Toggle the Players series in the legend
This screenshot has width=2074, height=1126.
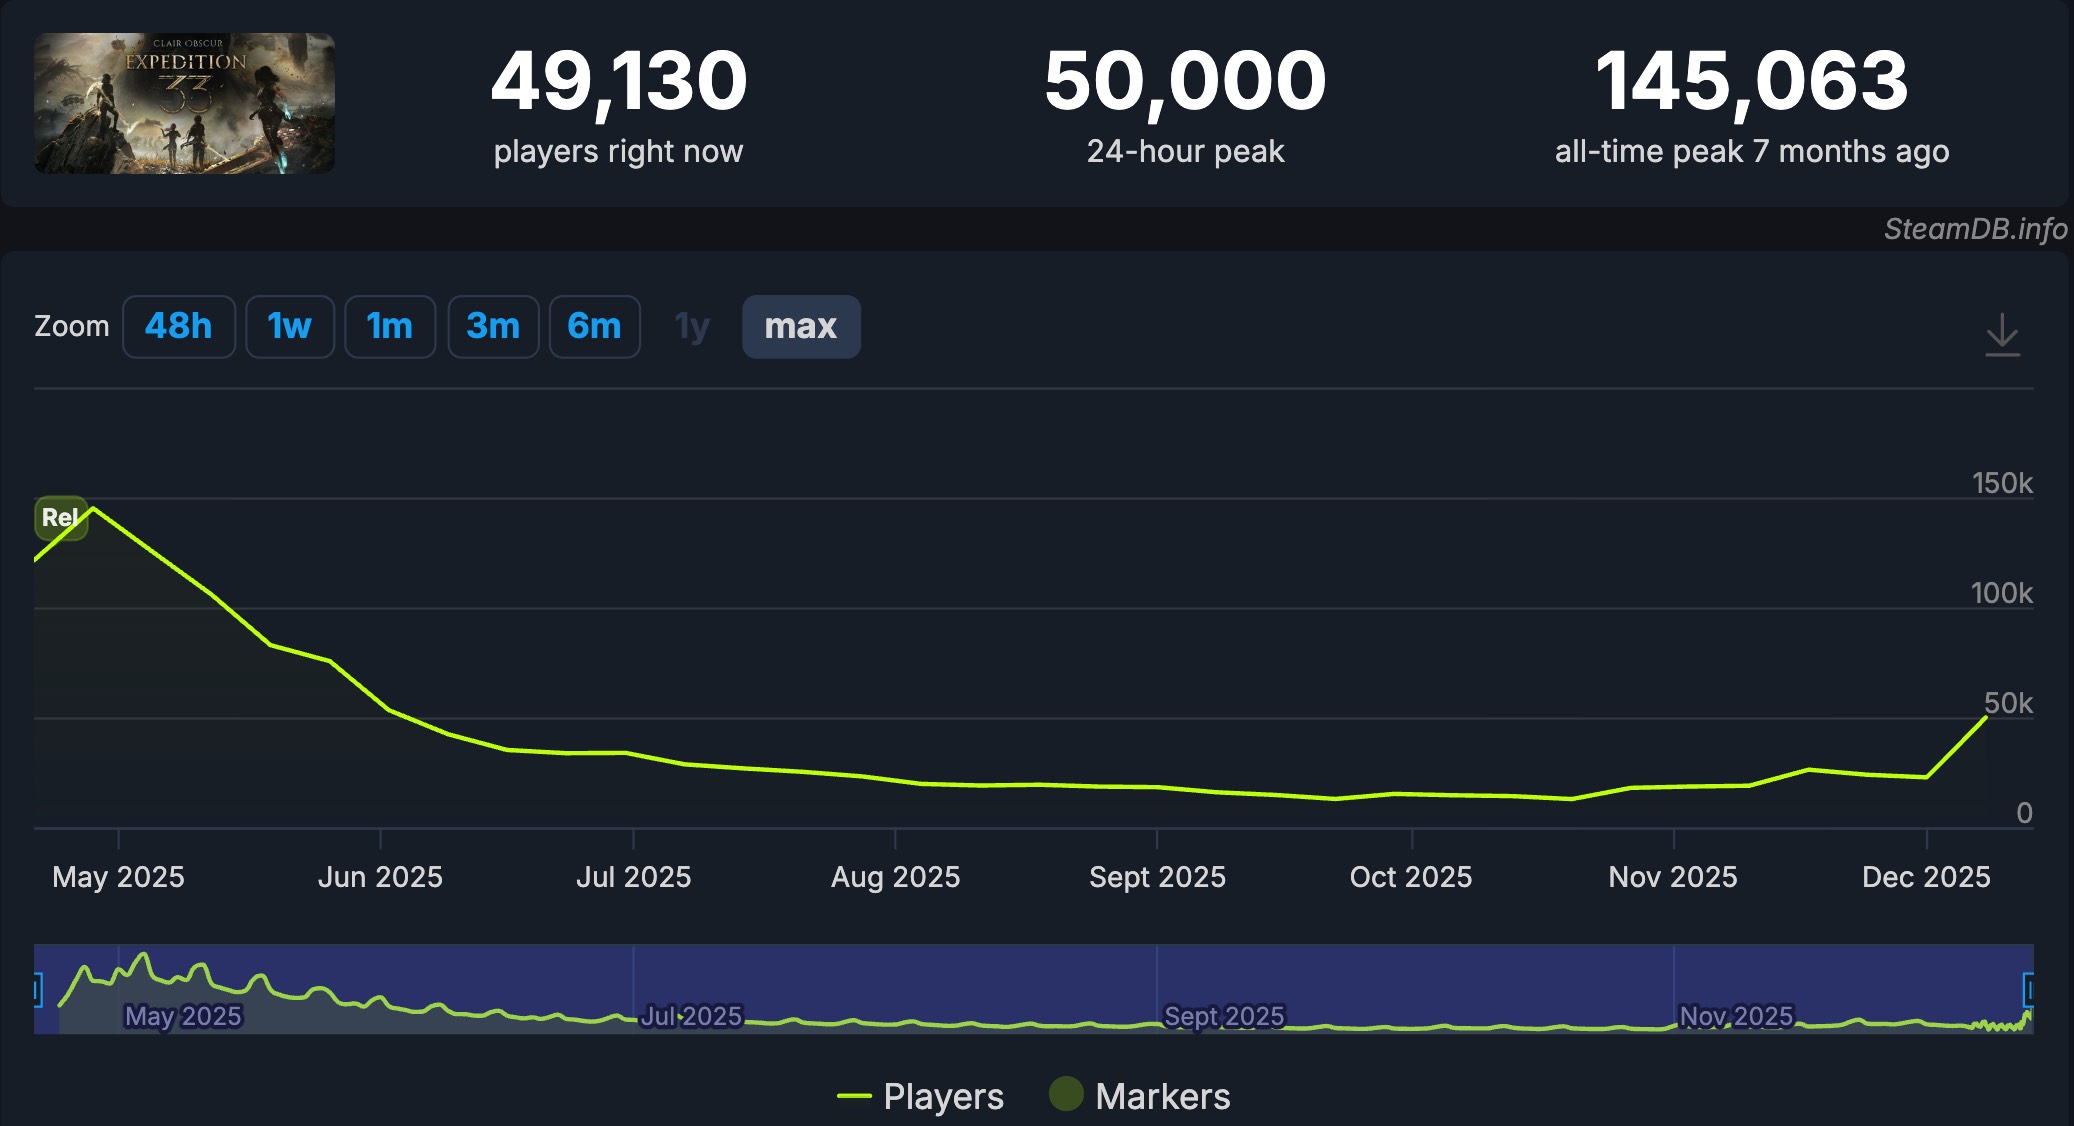942,1096
